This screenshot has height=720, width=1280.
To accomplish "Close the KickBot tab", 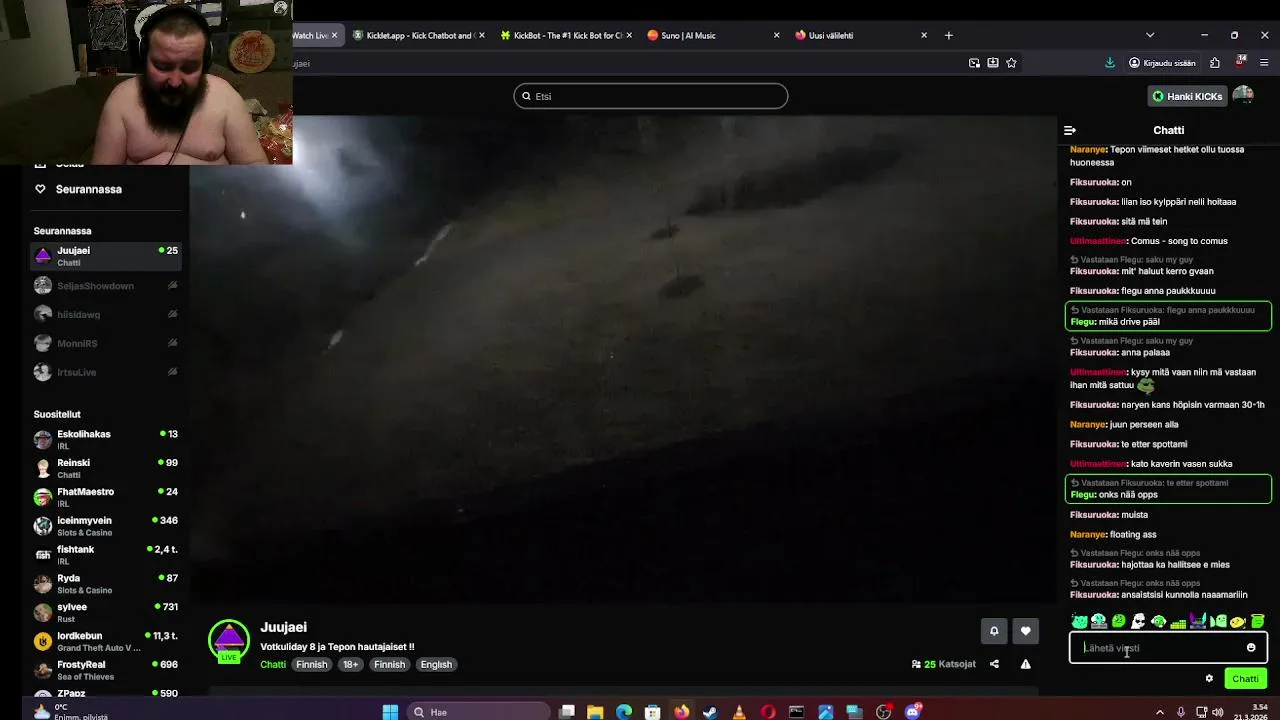I will [x=629, y=35].
